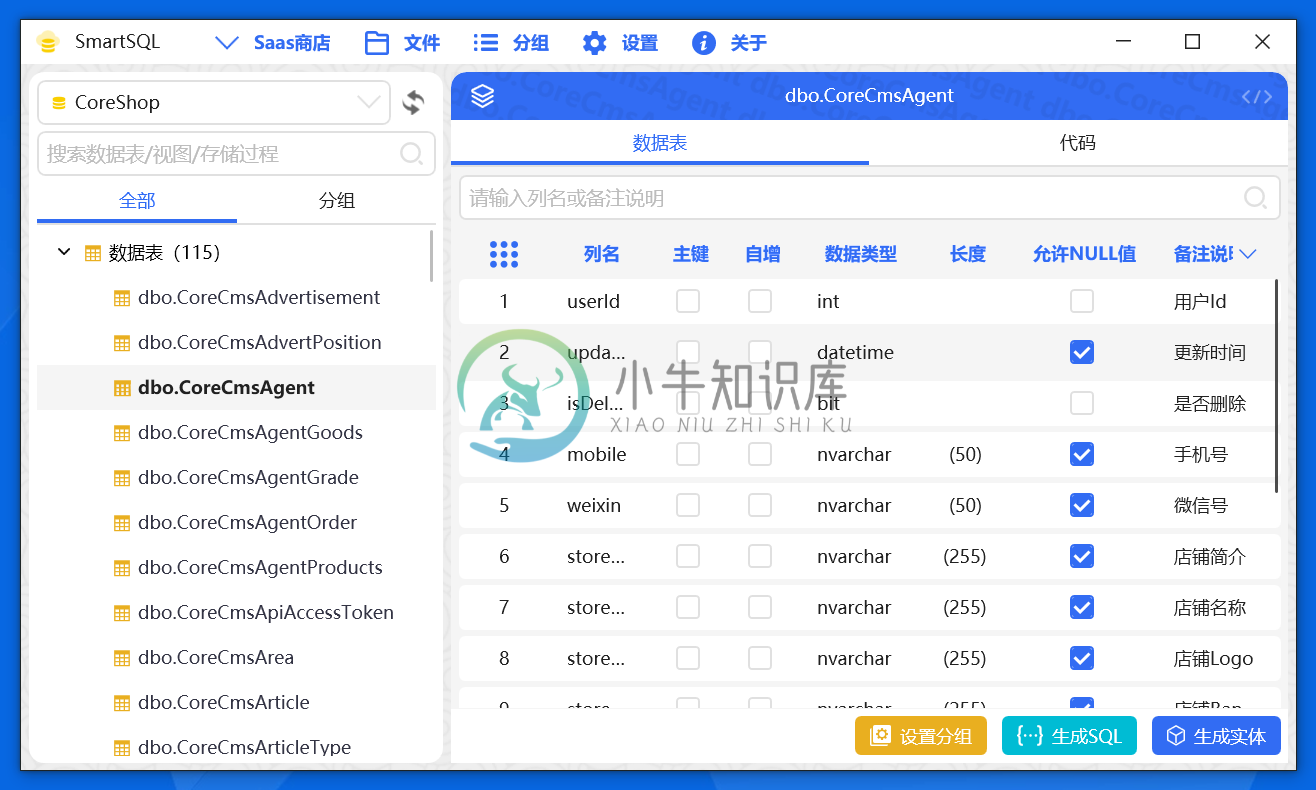Image resolution: width=1316 pixels, height=790 pixels.
Task: Click the table icon for dbo.CoreCmsAdvertPosition
Action: (122, 343)
